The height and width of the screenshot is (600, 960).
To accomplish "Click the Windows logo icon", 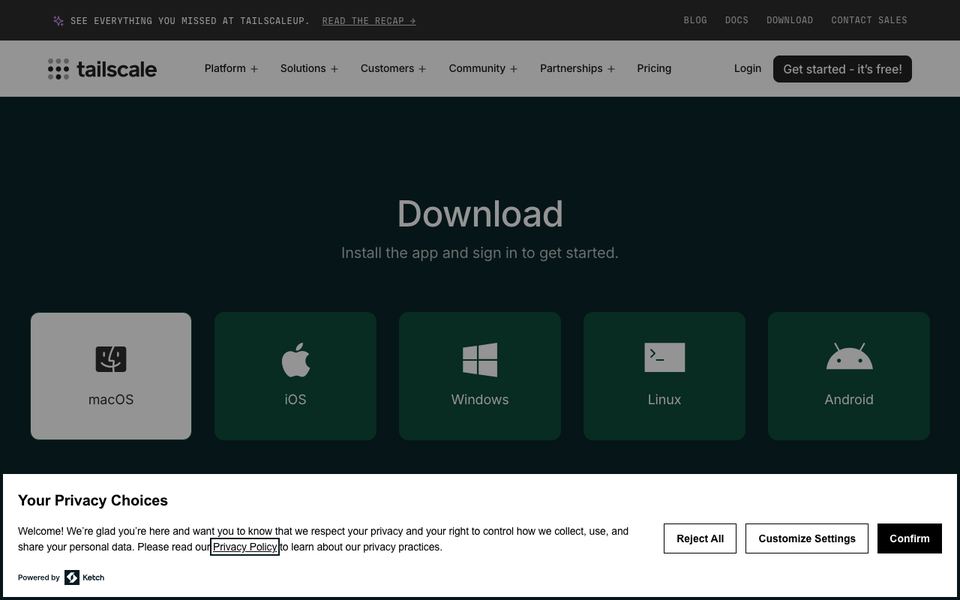I will (480, 359).
